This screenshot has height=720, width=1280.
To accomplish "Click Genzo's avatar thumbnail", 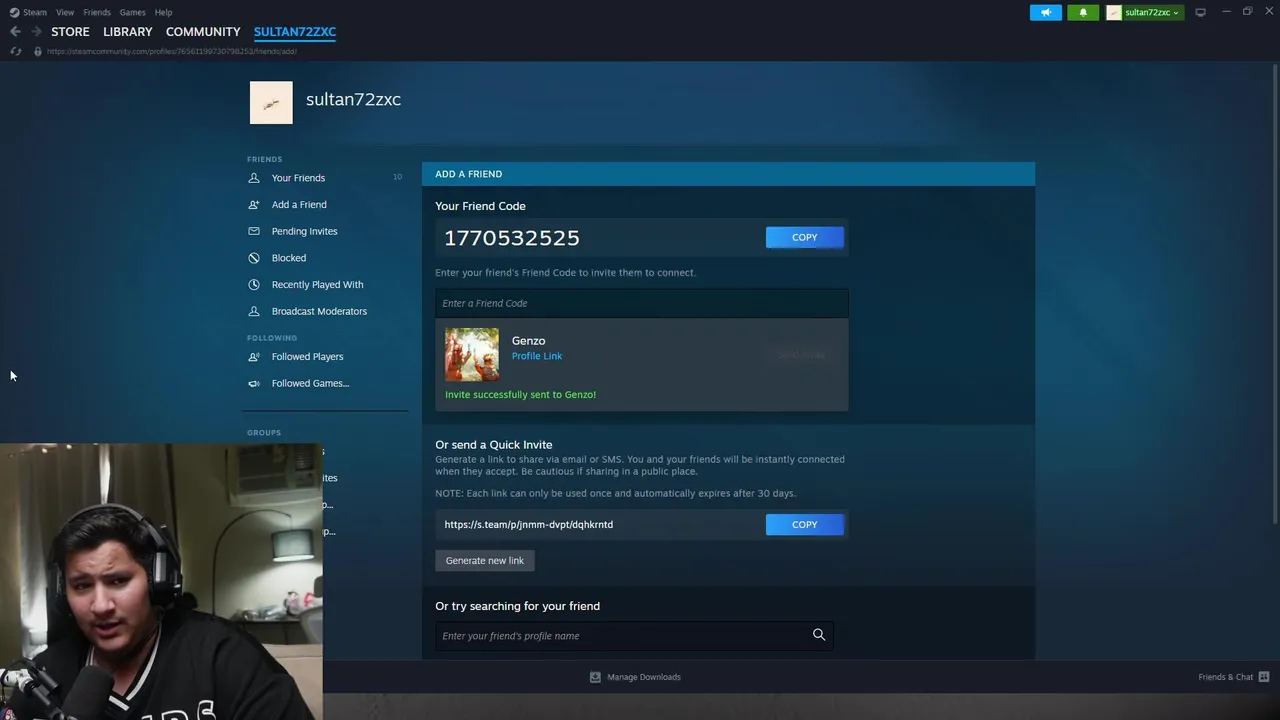I will [x=472, y=354].
